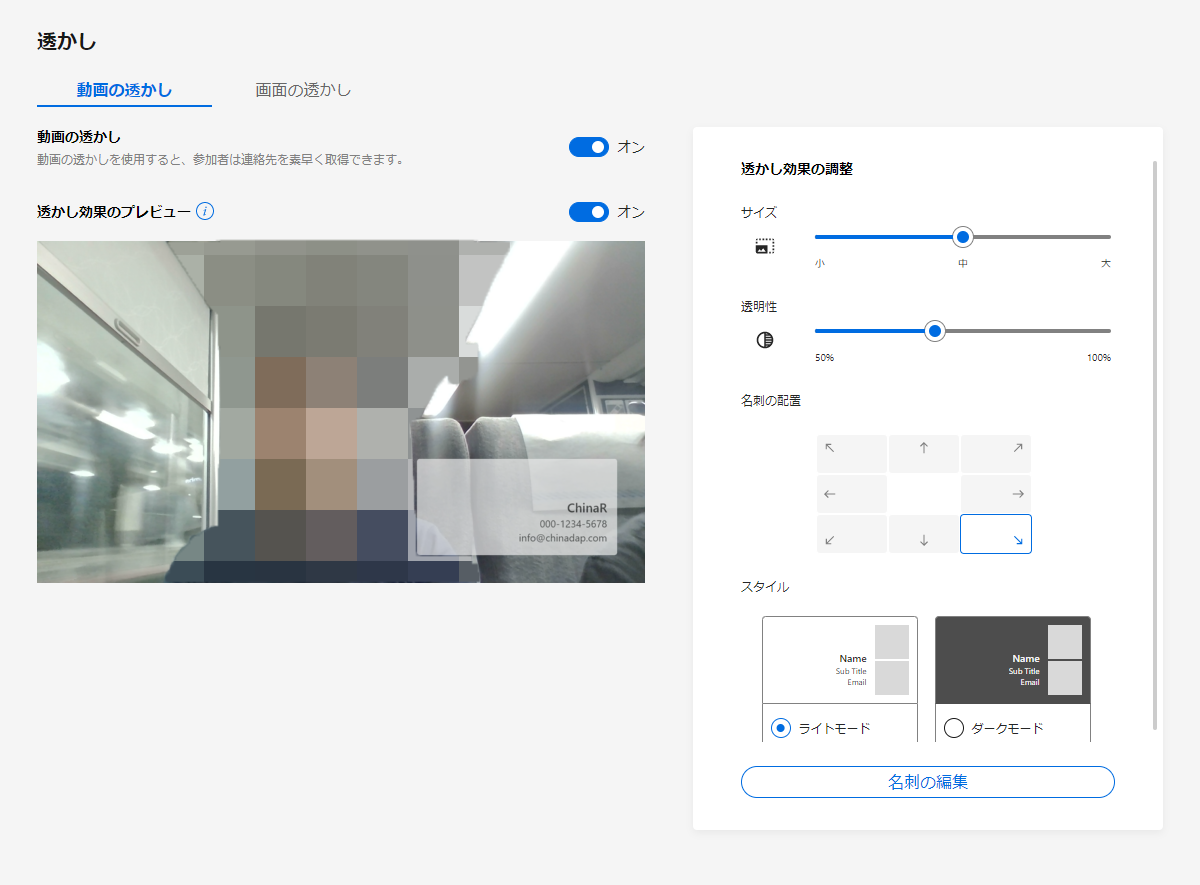1200x885 pixels.
Task: Place business card at middle-right arrow
Action: [996, 494]
